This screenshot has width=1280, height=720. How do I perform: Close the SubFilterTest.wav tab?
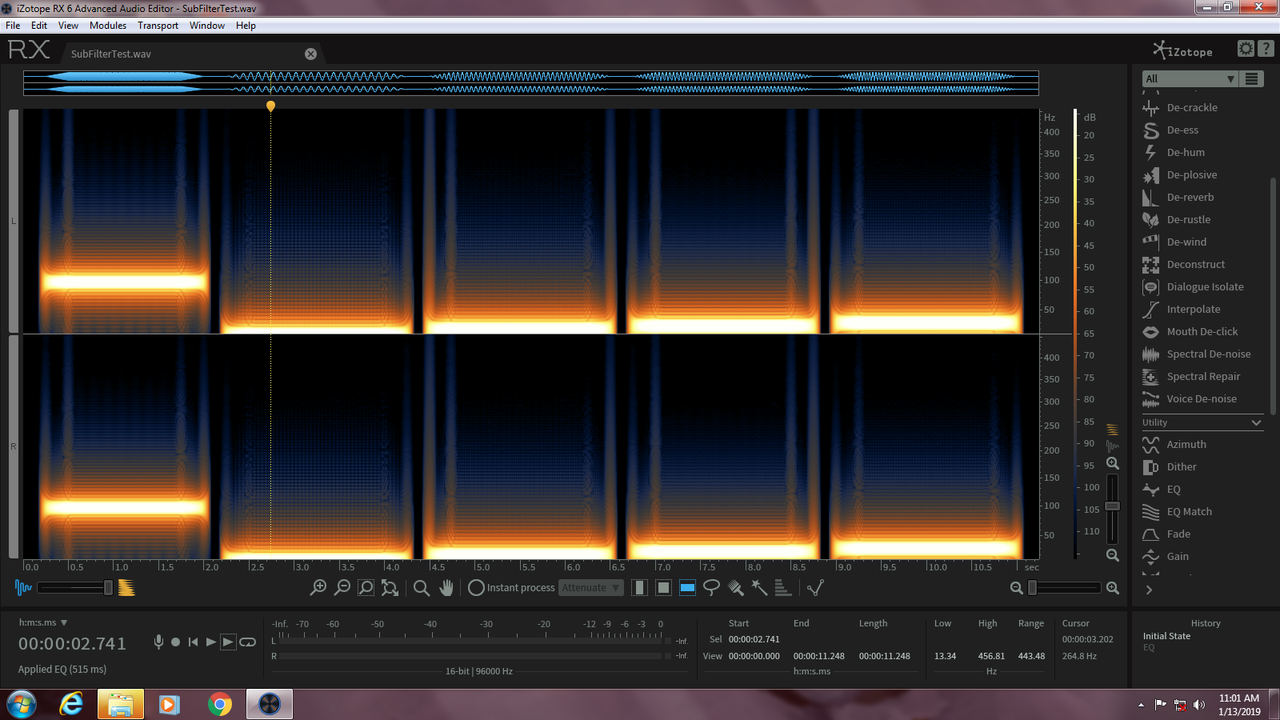(310, 54)
